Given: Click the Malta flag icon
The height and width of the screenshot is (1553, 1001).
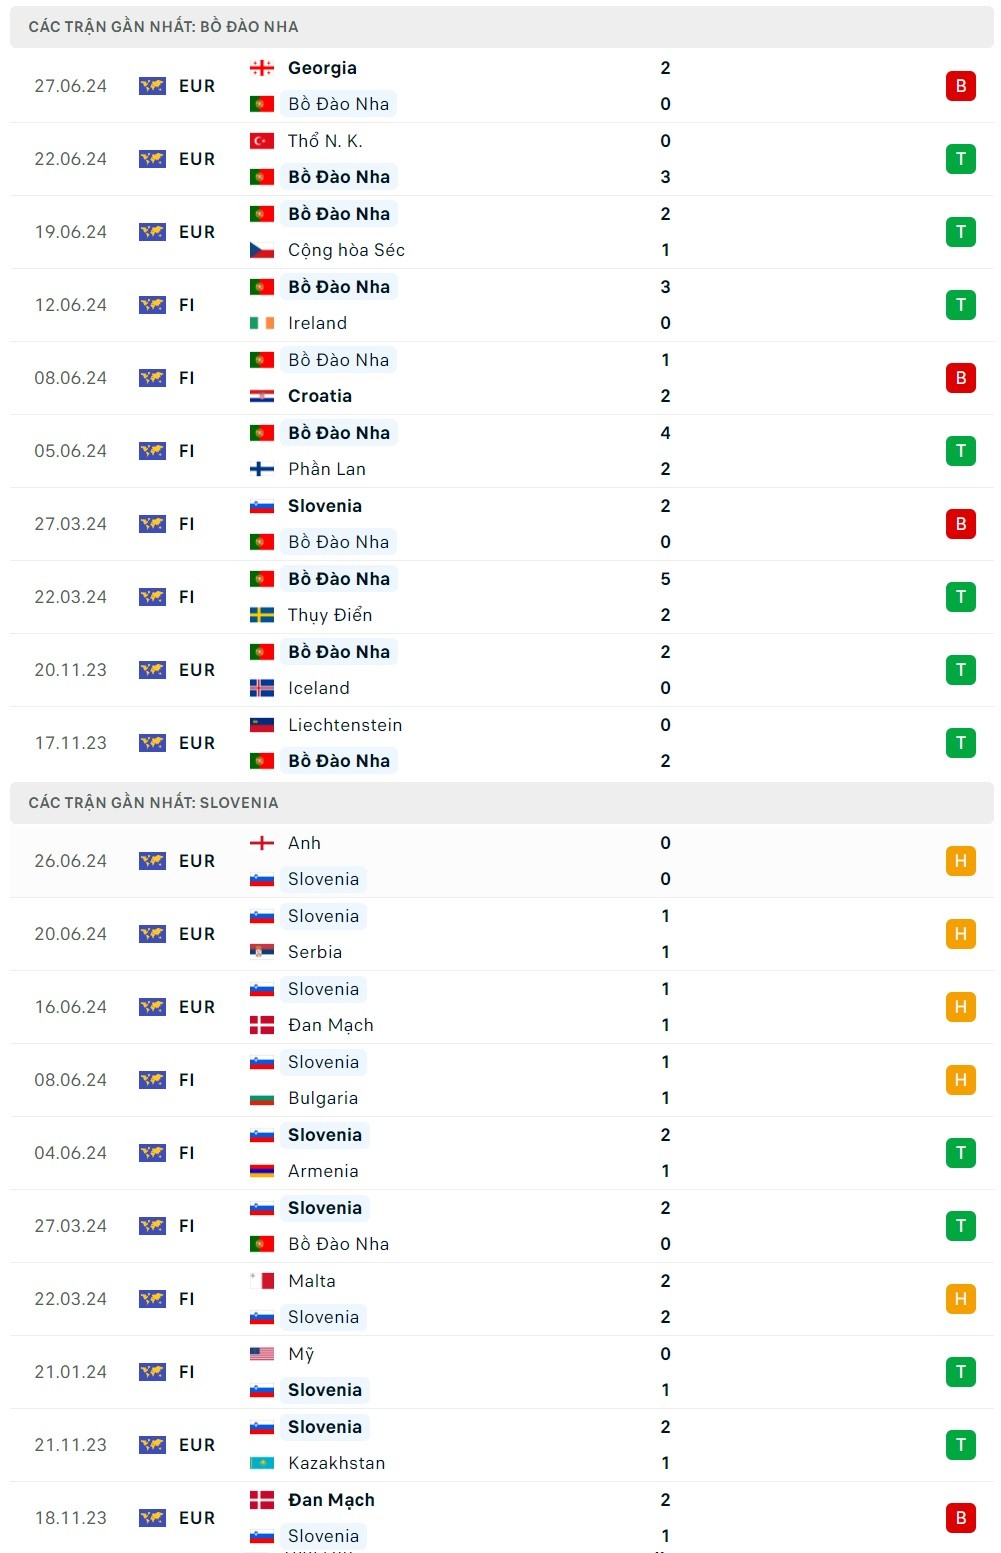Looking at the screenshot, I should pyautogui.click(x=262, y=1281).
